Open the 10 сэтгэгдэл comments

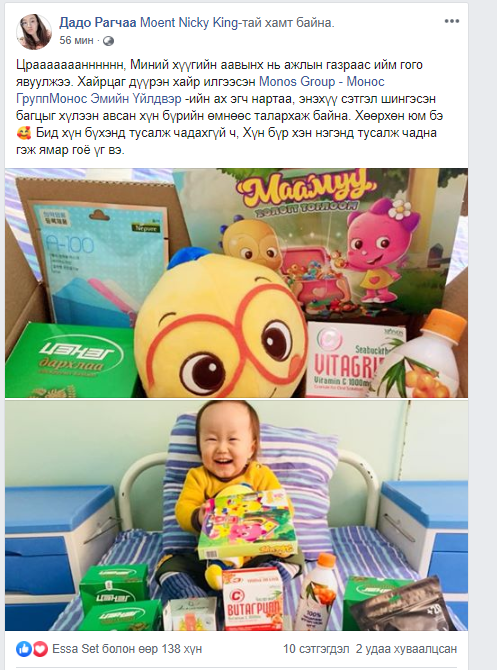click(x=316, y=649)
